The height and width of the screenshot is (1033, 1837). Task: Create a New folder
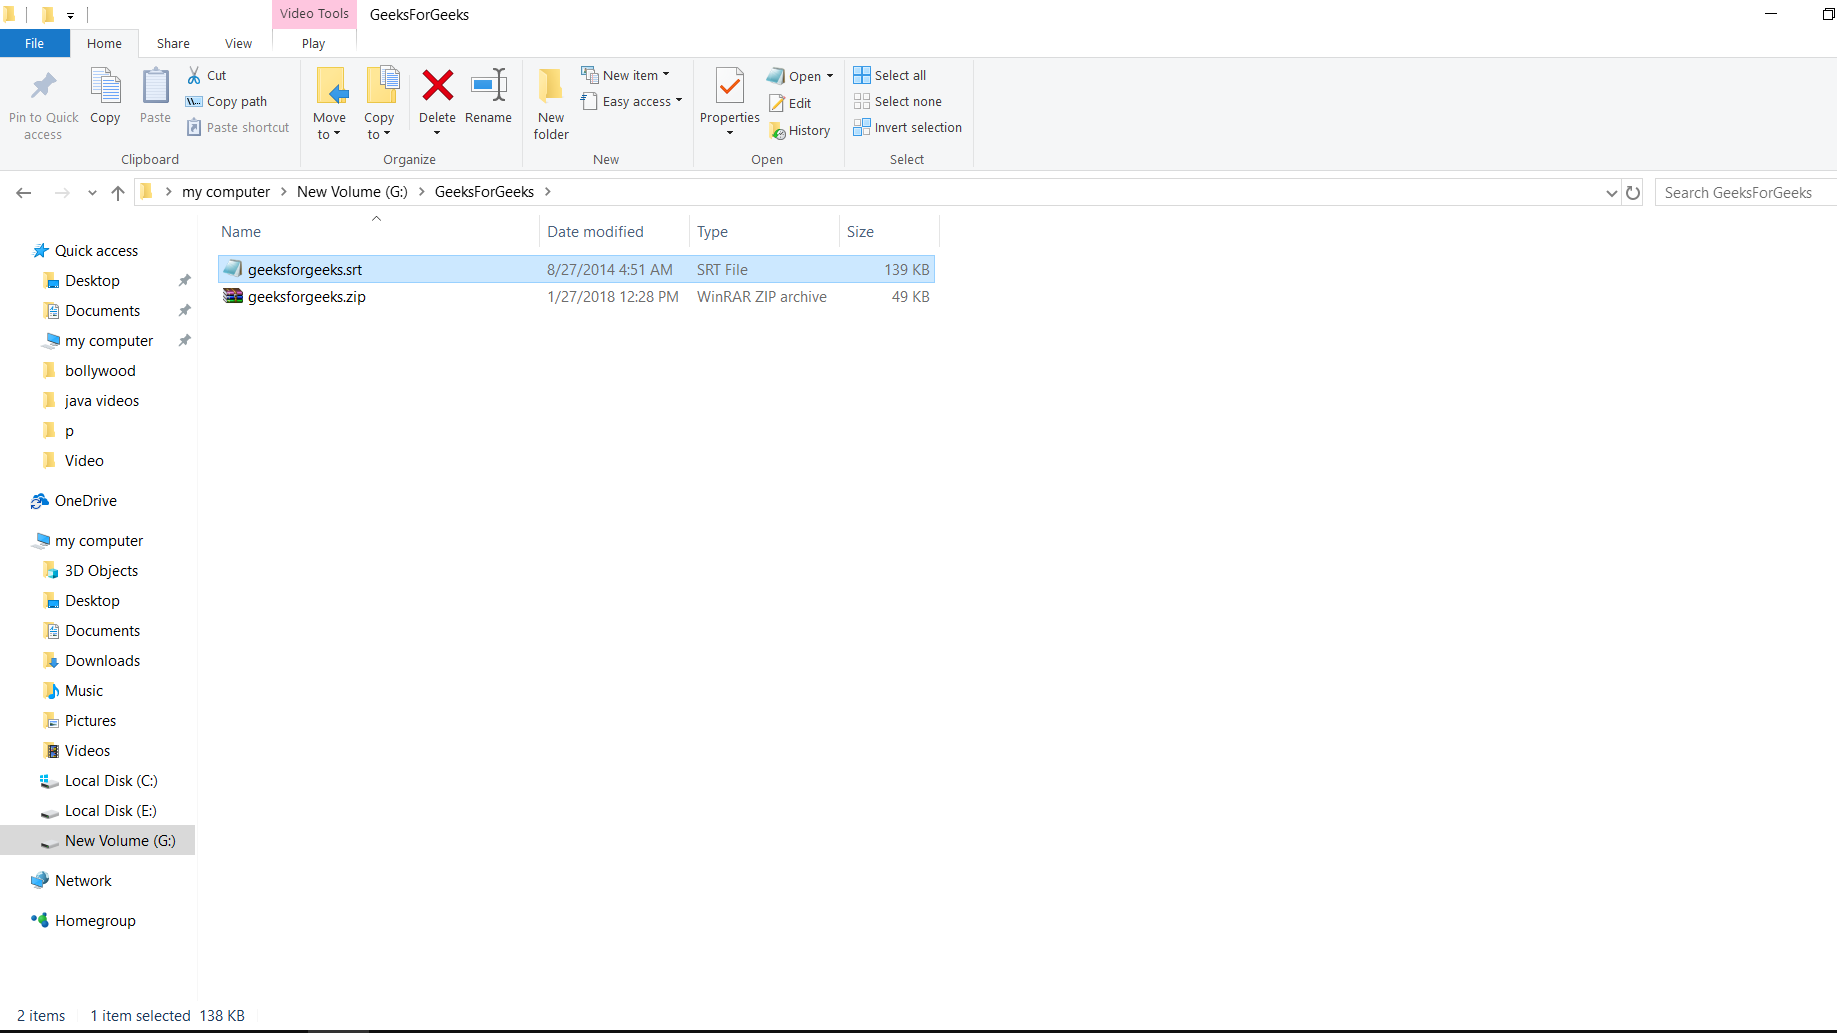(x=551, y=103)
